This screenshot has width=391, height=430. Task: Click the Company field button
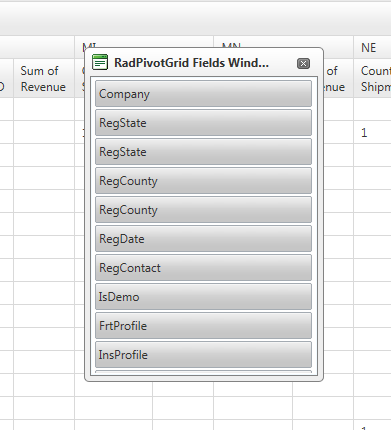coord(203,94)
